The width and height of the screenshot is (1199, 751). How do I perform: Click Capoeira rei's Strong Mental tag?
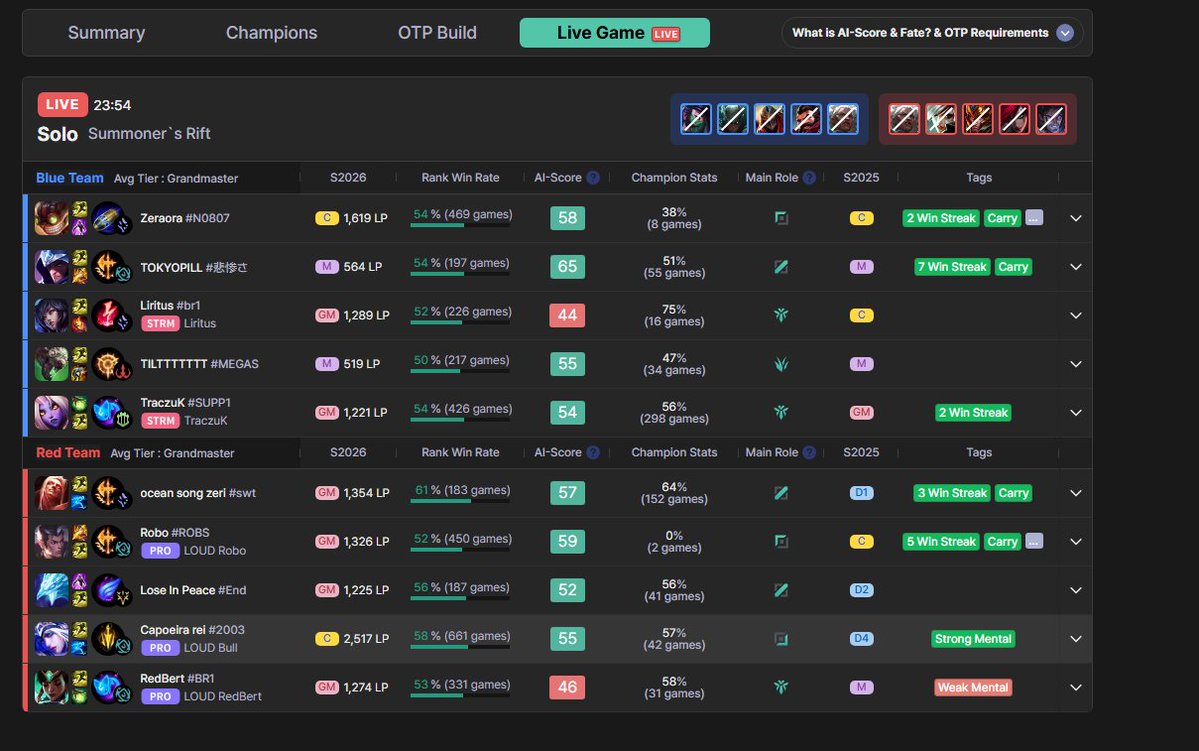click(973, 639)
